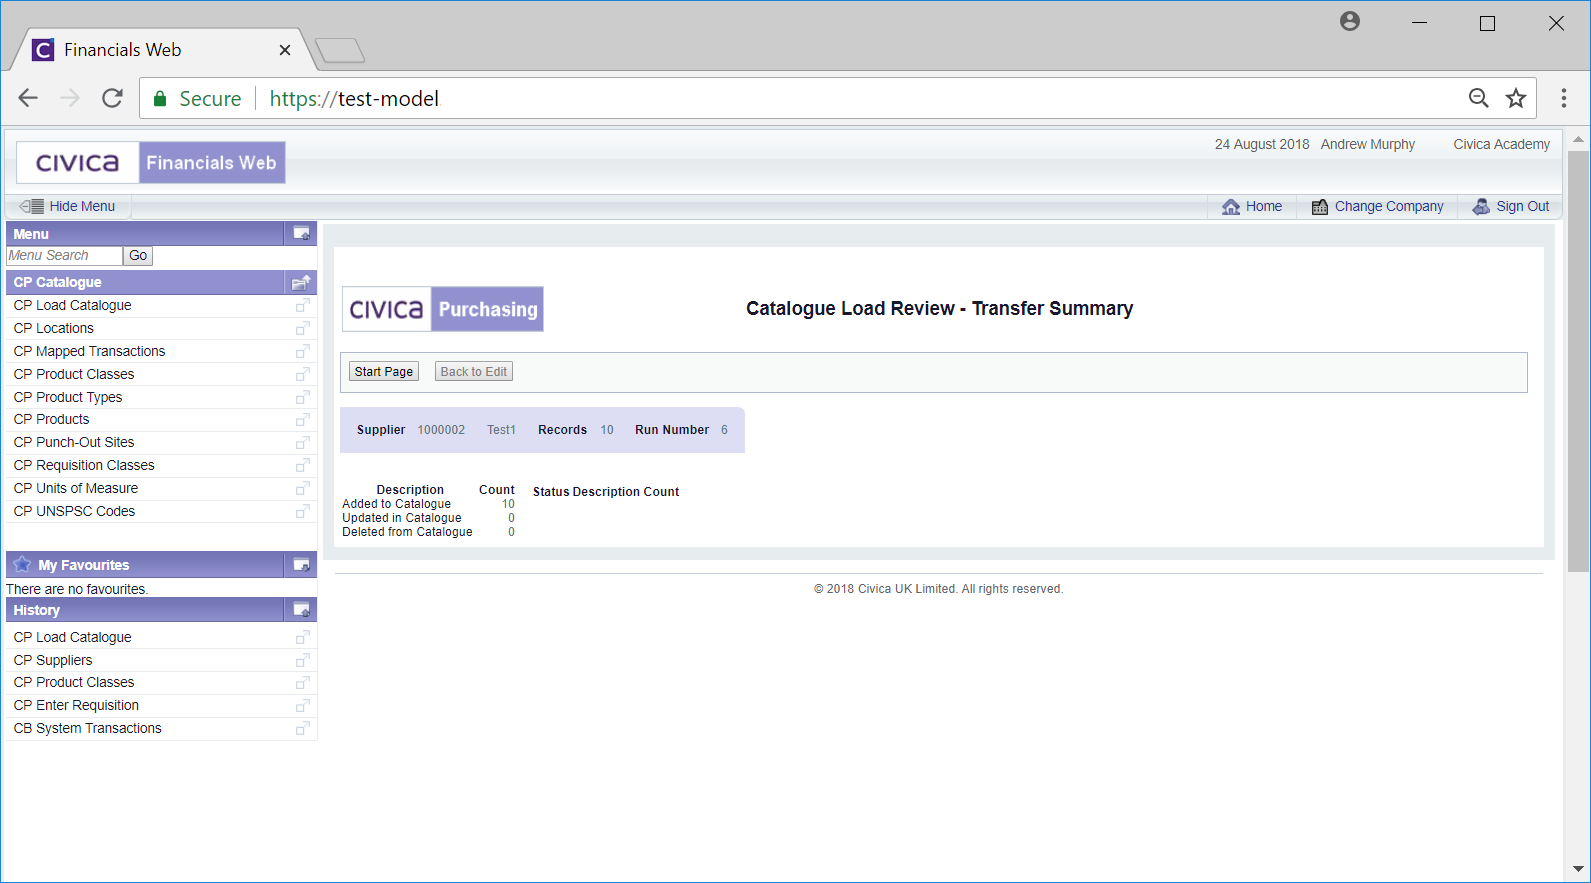
Task: Go back to previous page in browser
Action: 28,98
